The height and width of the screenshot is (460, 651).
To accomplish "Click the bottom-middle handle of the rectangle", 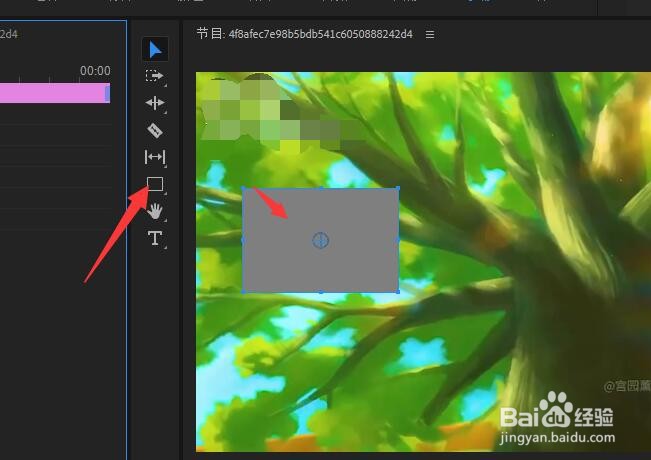I will (321, 292).
